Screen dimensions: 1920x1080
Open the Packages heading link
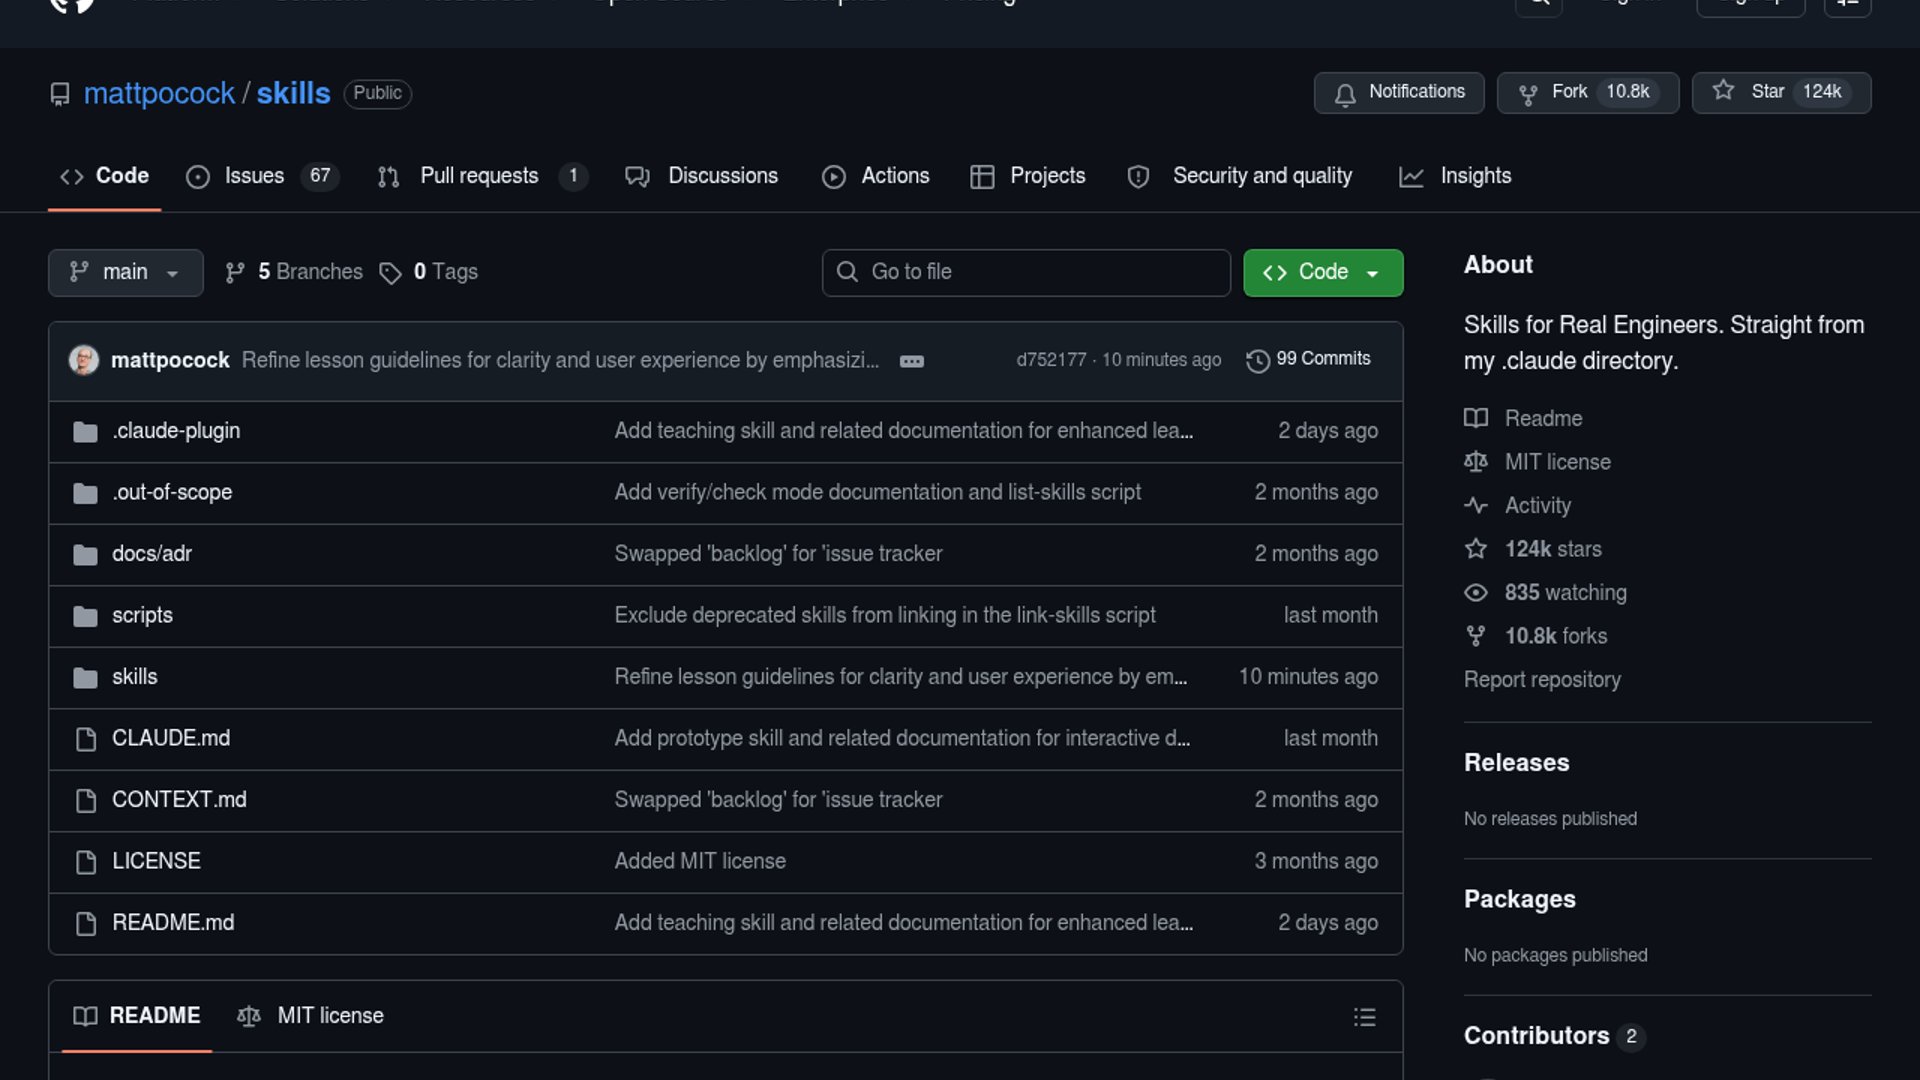pos(1520,900)
